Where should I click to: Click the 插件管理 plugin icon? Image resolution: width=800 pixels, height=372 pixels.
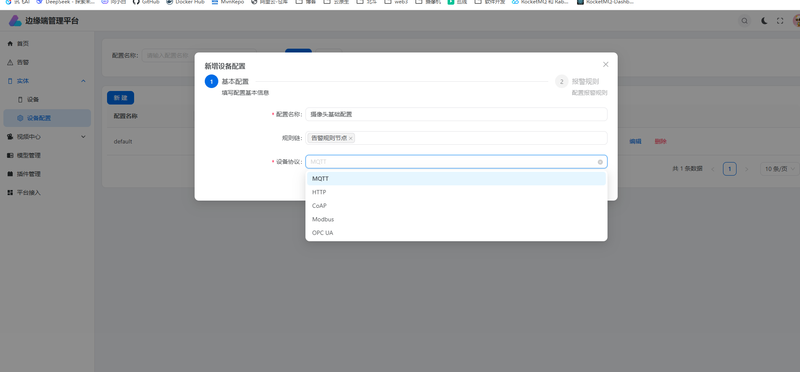pos(10,174)
